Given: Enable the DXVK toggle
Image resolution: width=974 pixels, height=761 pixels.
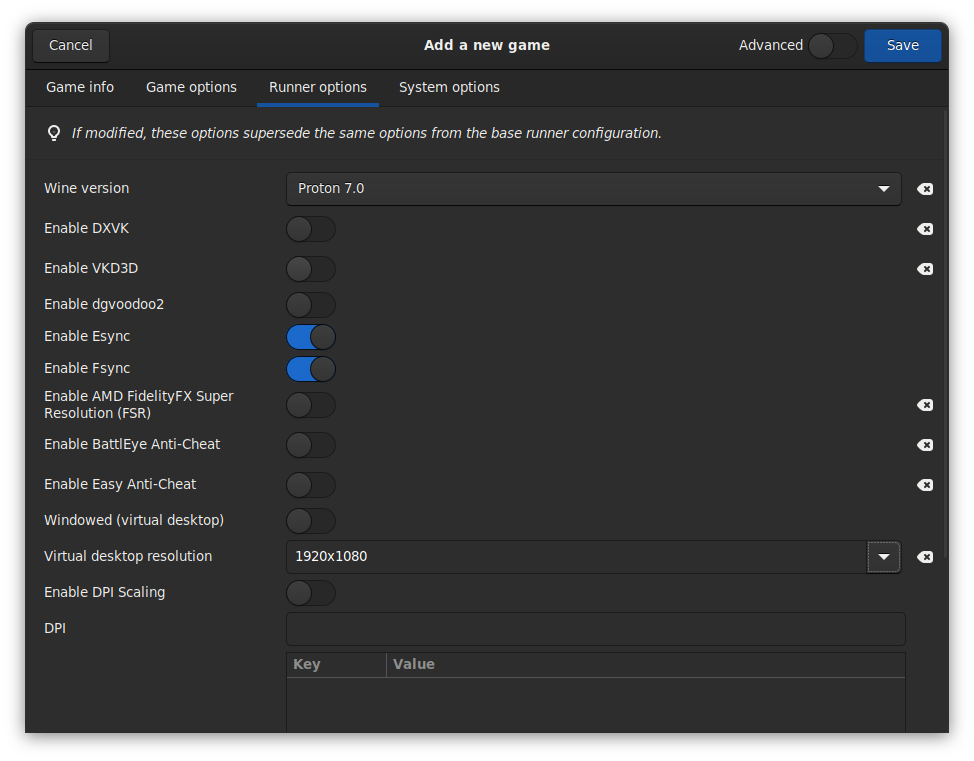Looking at the screenshot, I should 311,229.
